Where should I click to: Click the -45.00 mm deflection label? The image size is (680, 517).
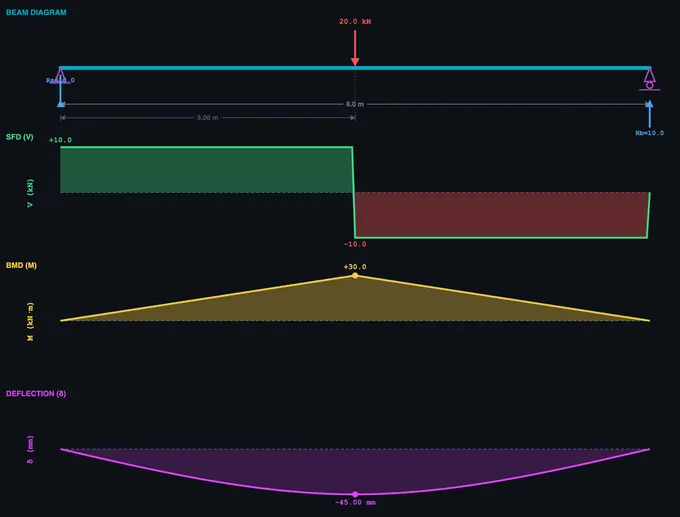(355, 502)
